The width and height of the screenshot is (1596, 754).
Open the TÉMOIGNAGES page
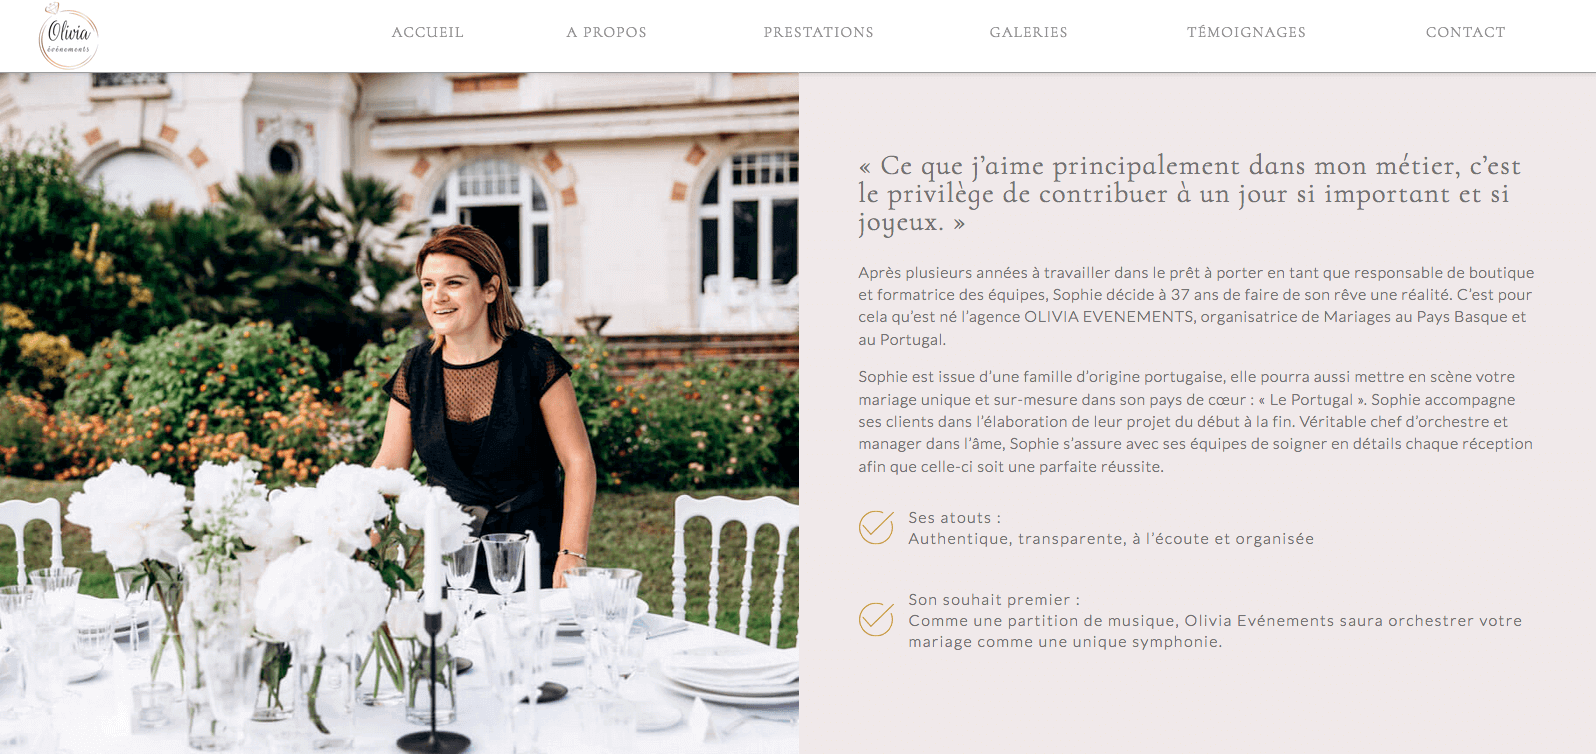(1246, 32)
